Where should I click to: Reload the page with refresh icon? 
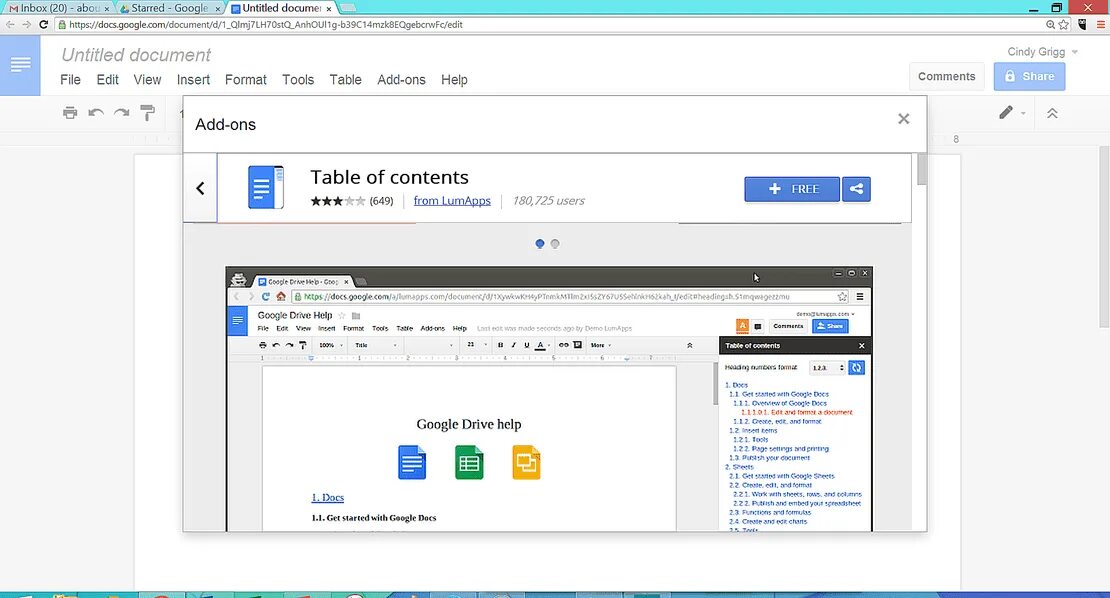[43, 24]
